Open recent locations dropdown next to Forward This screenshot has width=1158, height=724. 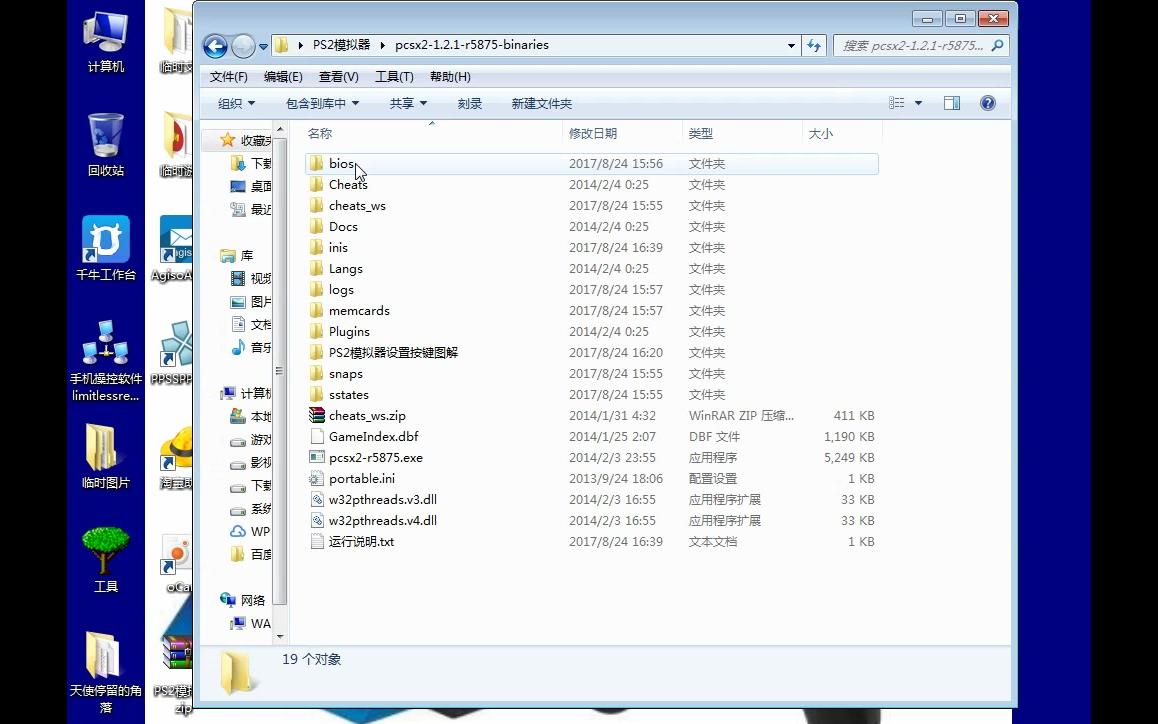pos(263,46)
